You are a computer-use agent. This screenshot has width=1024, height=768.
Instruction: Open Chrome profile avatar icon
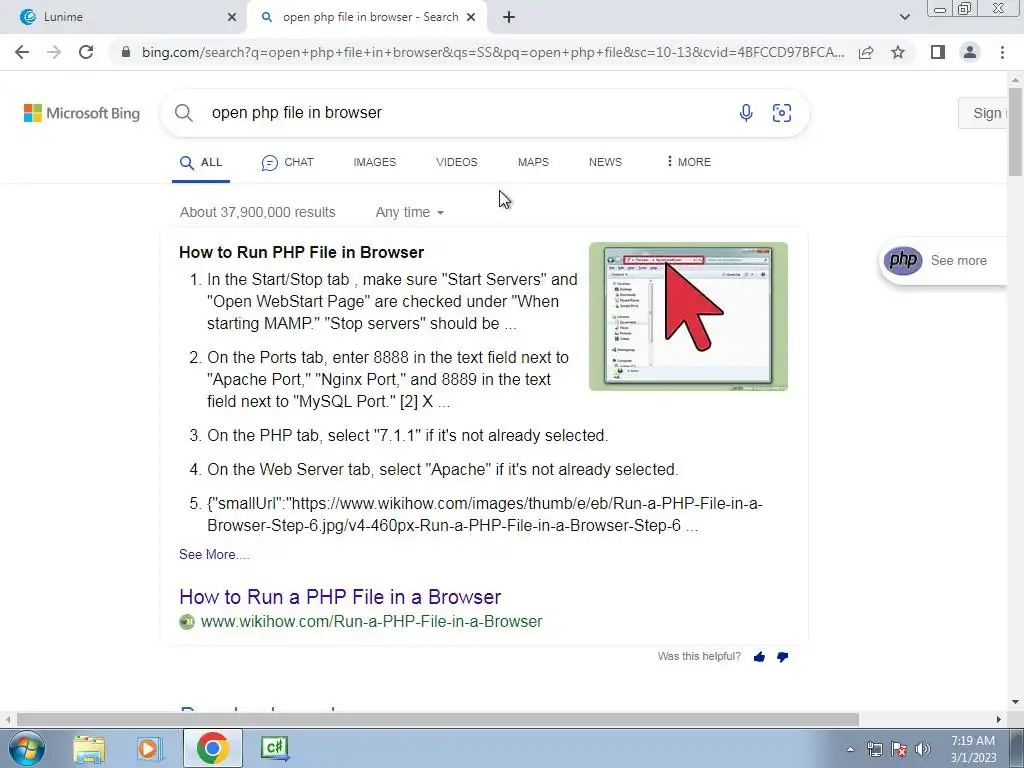tap(970, 52)
